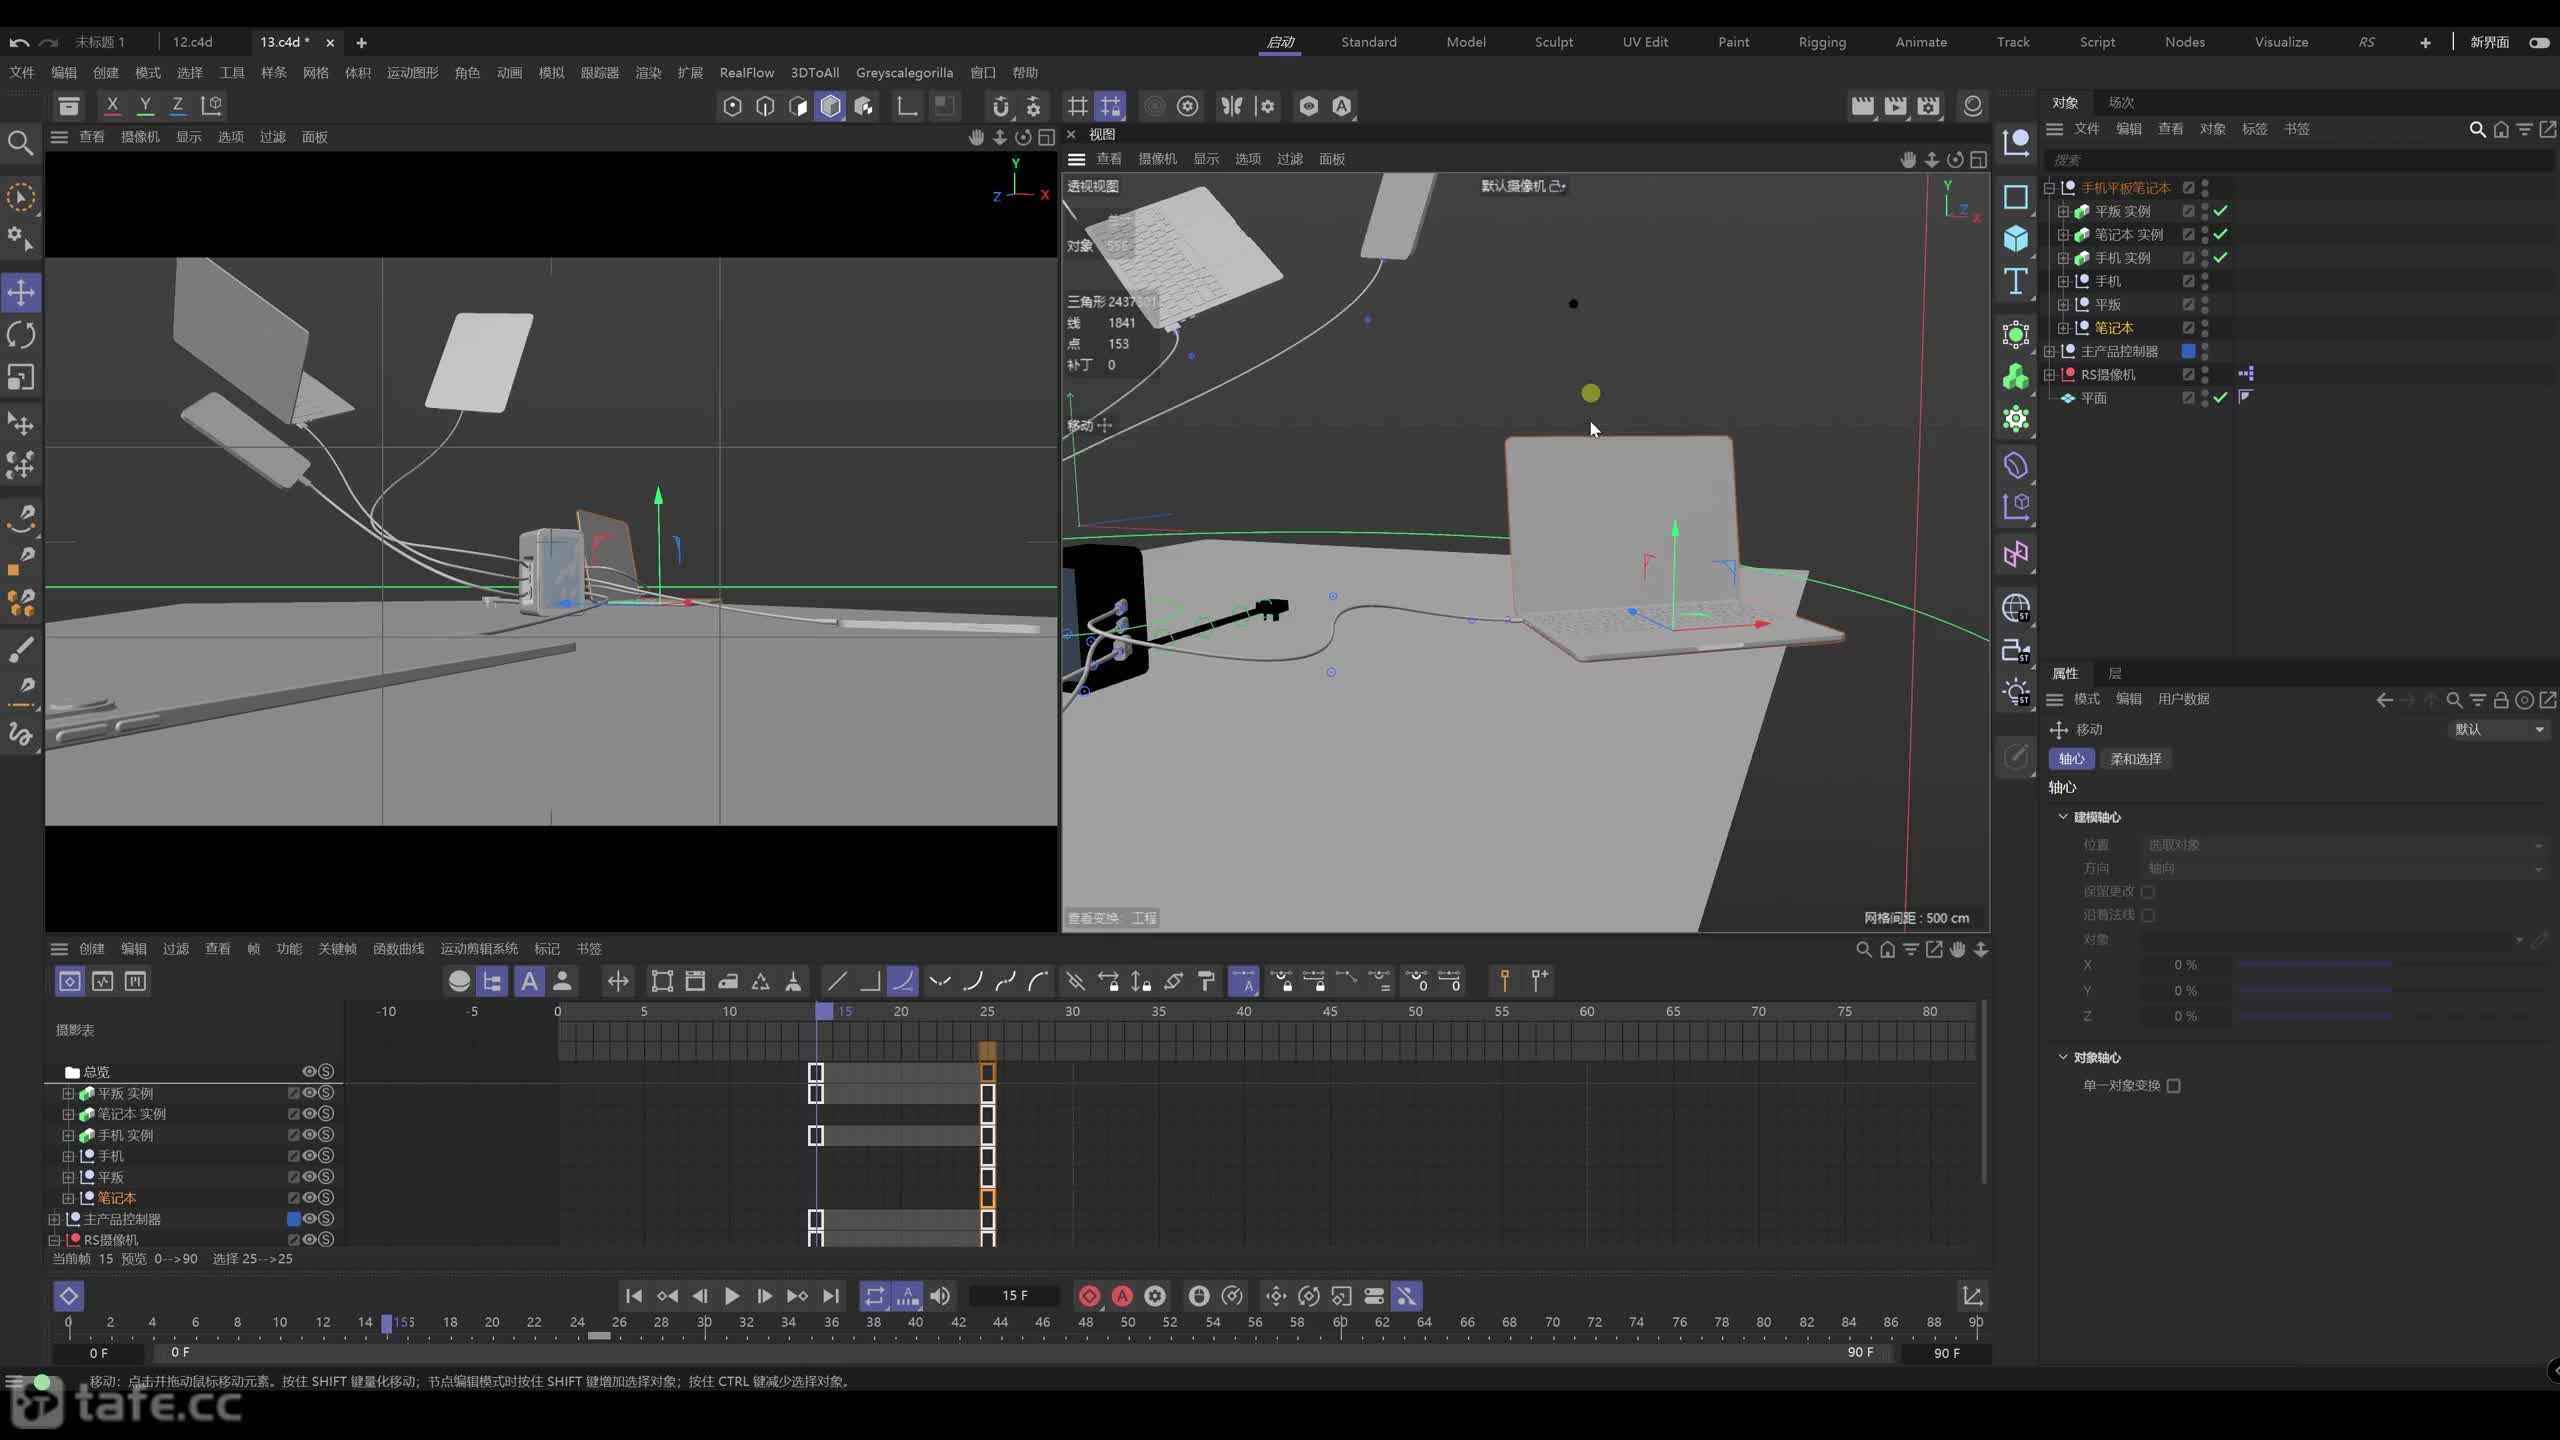The width and height of the screenshot is (2560, 1440).
Task: Click the 轴心 button in attributes
Action: click(x=2071, y=759)
